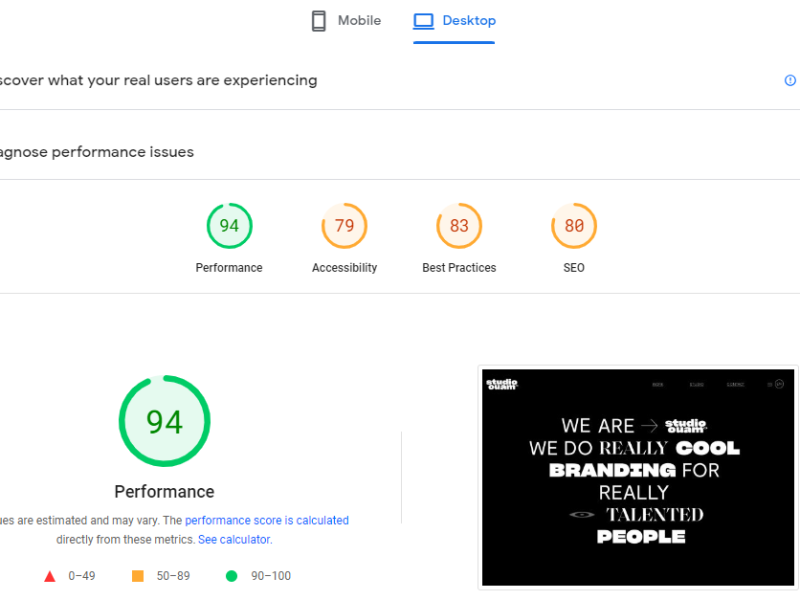Jump to Accessibility score gauge 79
This screenshot has height=600, width=800.
[x=344, y=226]
